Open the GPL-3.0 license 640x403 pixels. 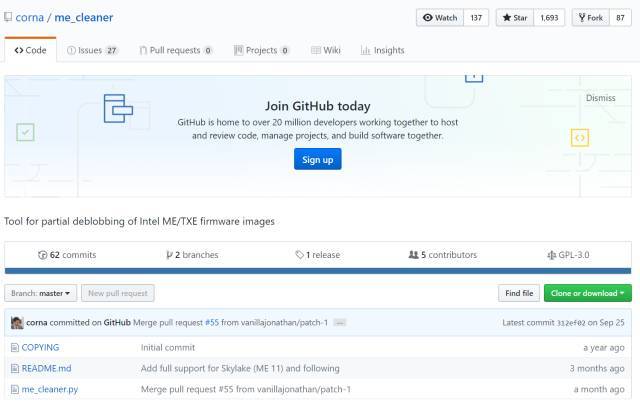(568, 255)
